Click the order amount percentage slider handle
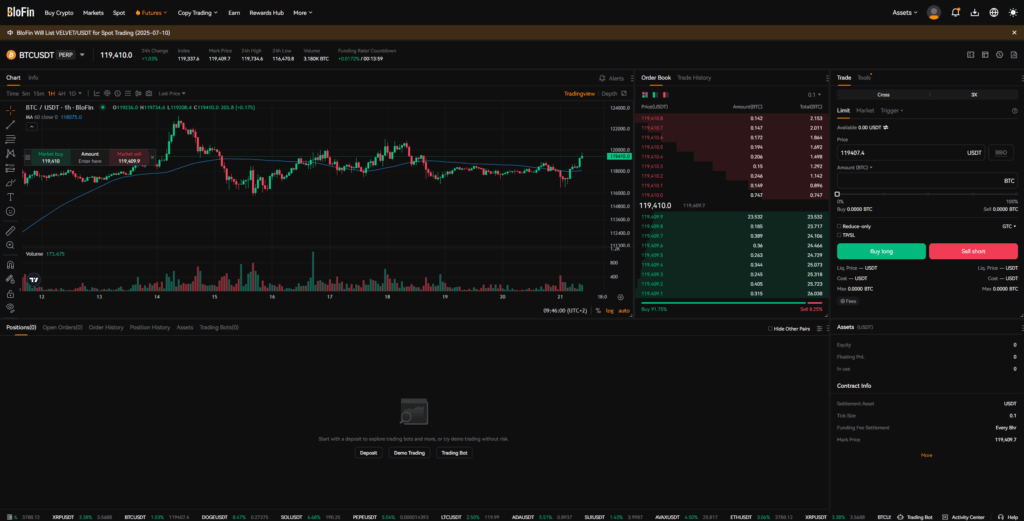The height and width of the screenshot is (521, 1024). tap(837, 194)
